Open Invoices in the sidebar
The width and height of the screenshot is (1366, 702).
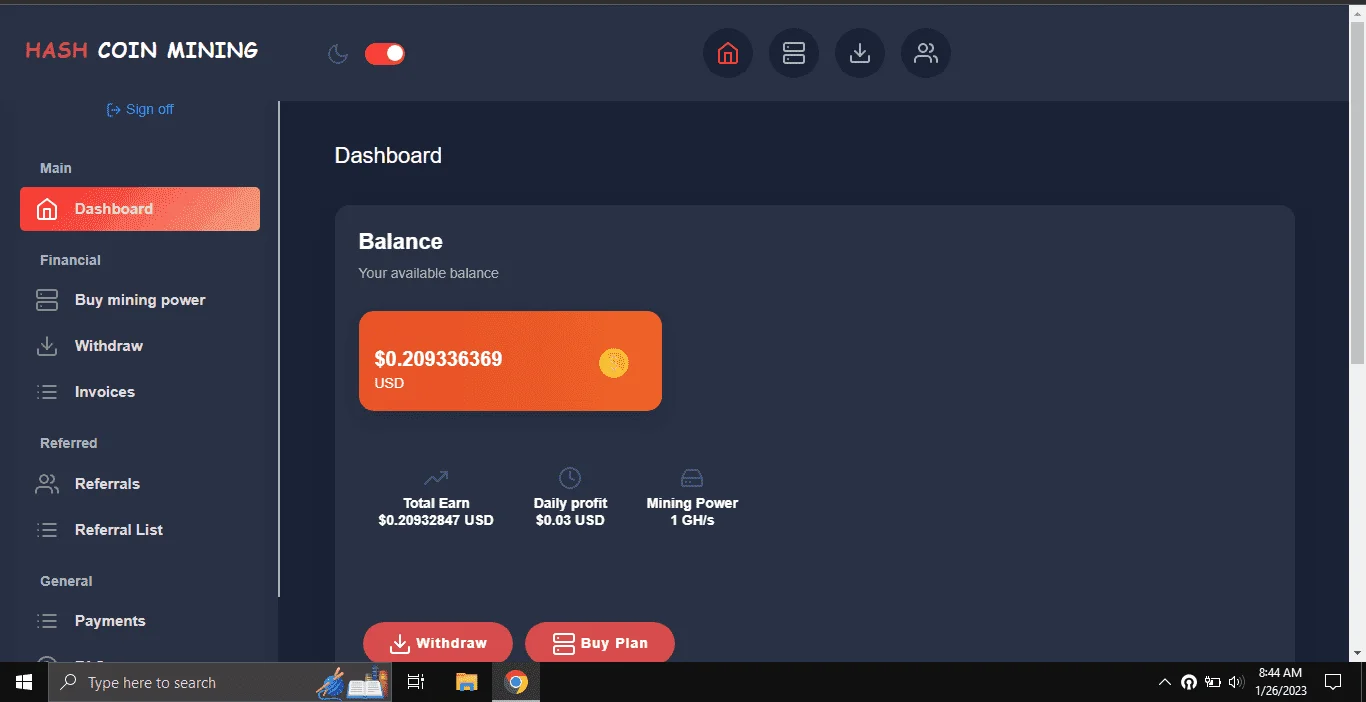(x=140, y=392)
